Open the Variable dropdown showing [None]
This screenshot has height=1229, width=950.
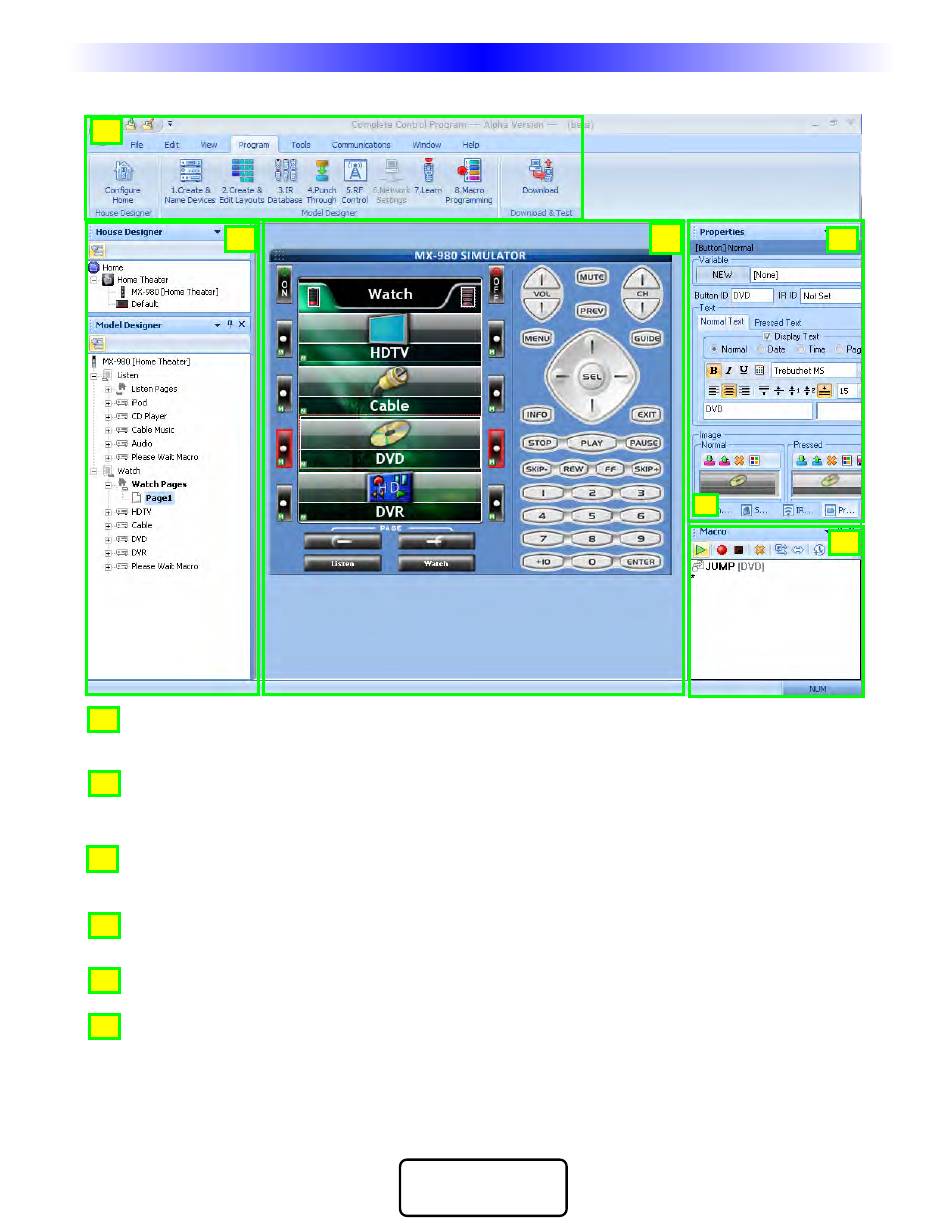click(805, 275)
